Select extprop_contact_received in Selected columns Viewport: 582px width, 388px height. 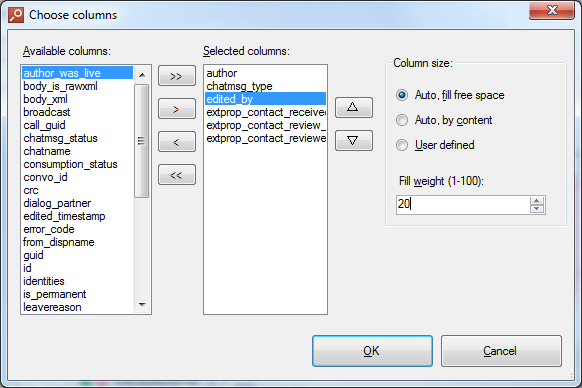pos(265,112)
